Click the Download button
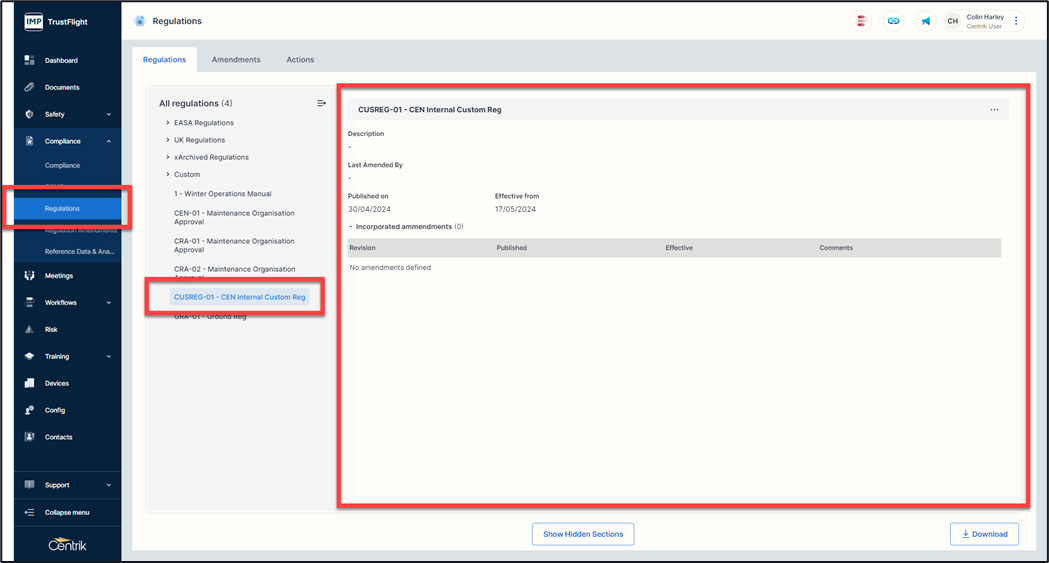Viewport: 1049px width, 563px height. (984, 534)
